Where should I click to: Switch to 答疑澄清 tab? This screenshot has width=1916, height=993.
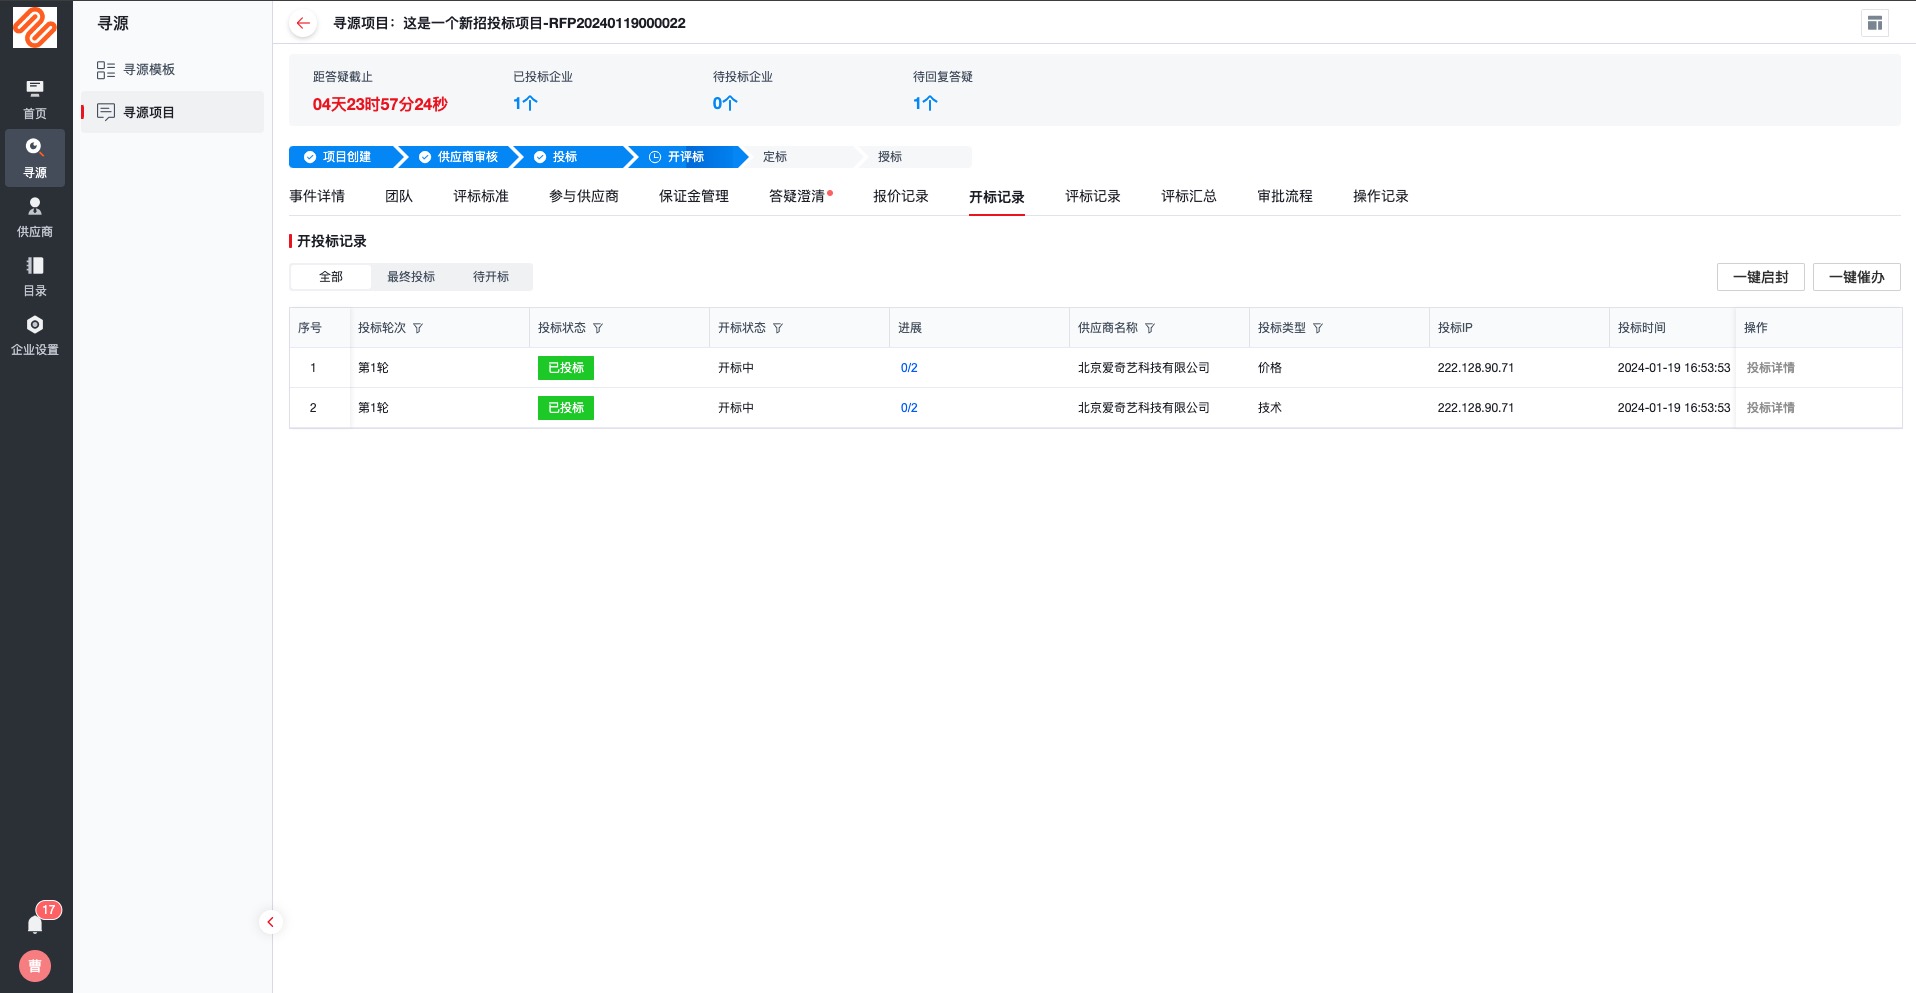(797, 196)
